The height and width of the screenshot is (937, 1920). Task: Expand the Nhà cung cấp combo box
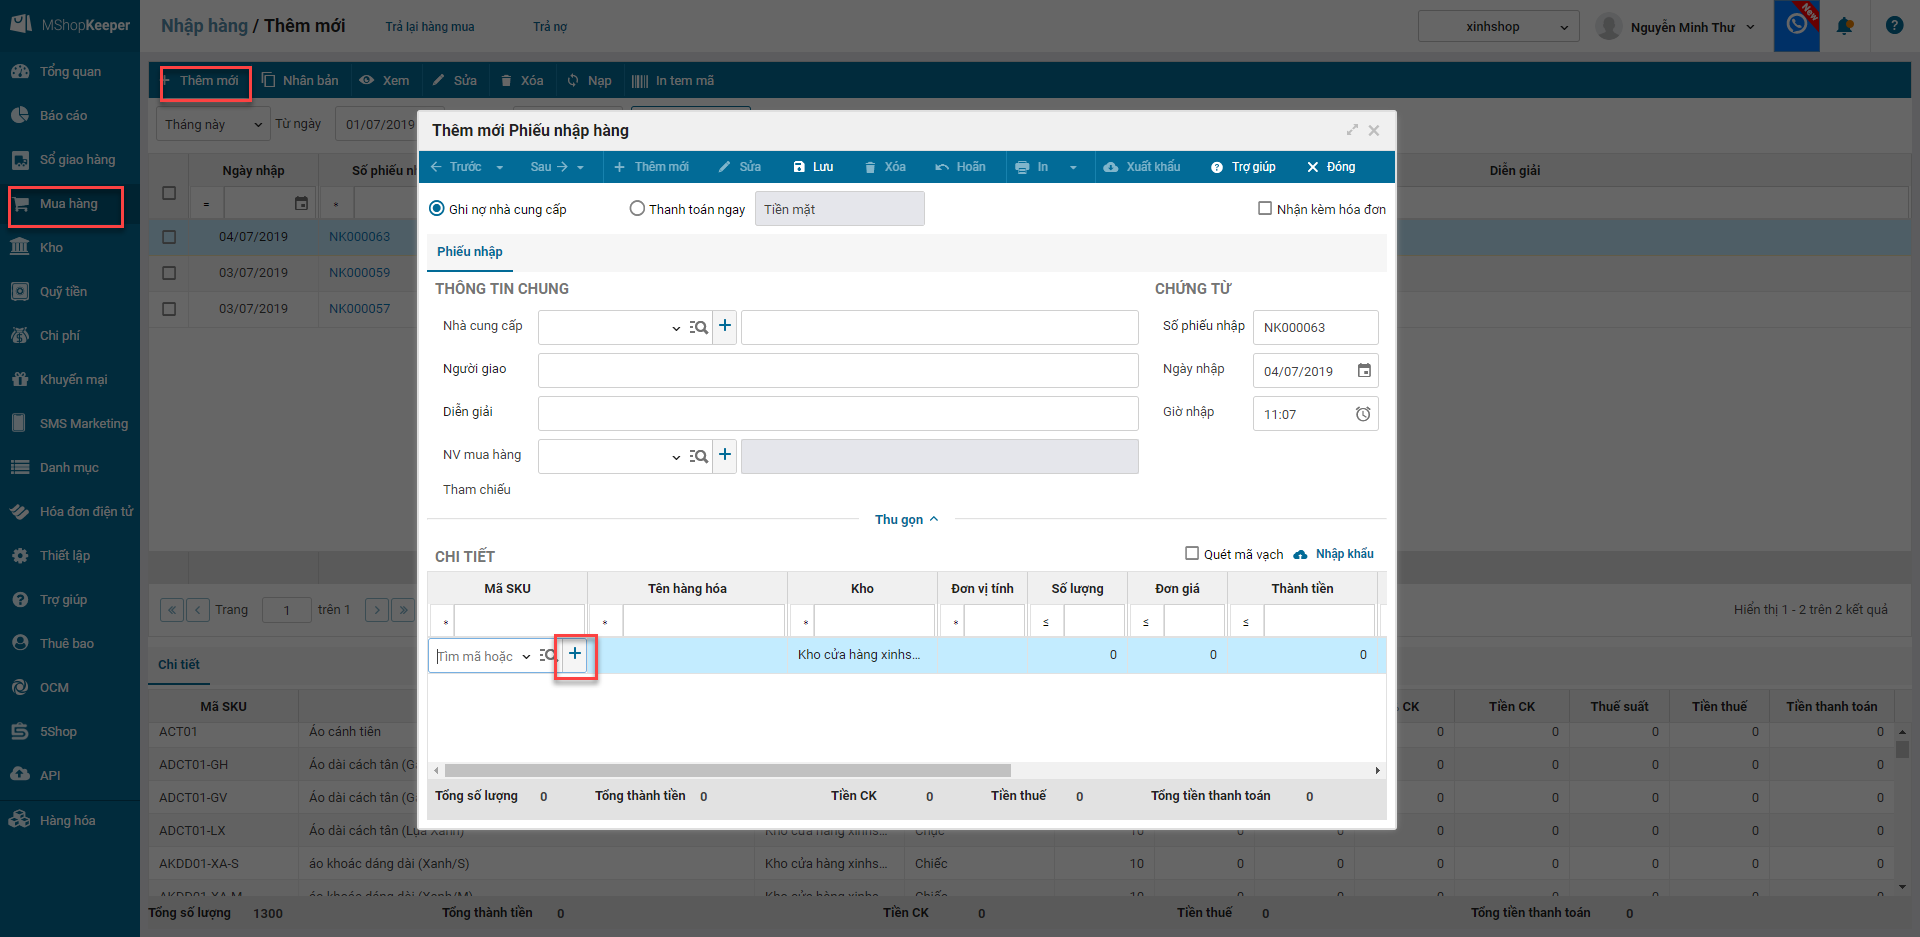(x=676, y=328)
